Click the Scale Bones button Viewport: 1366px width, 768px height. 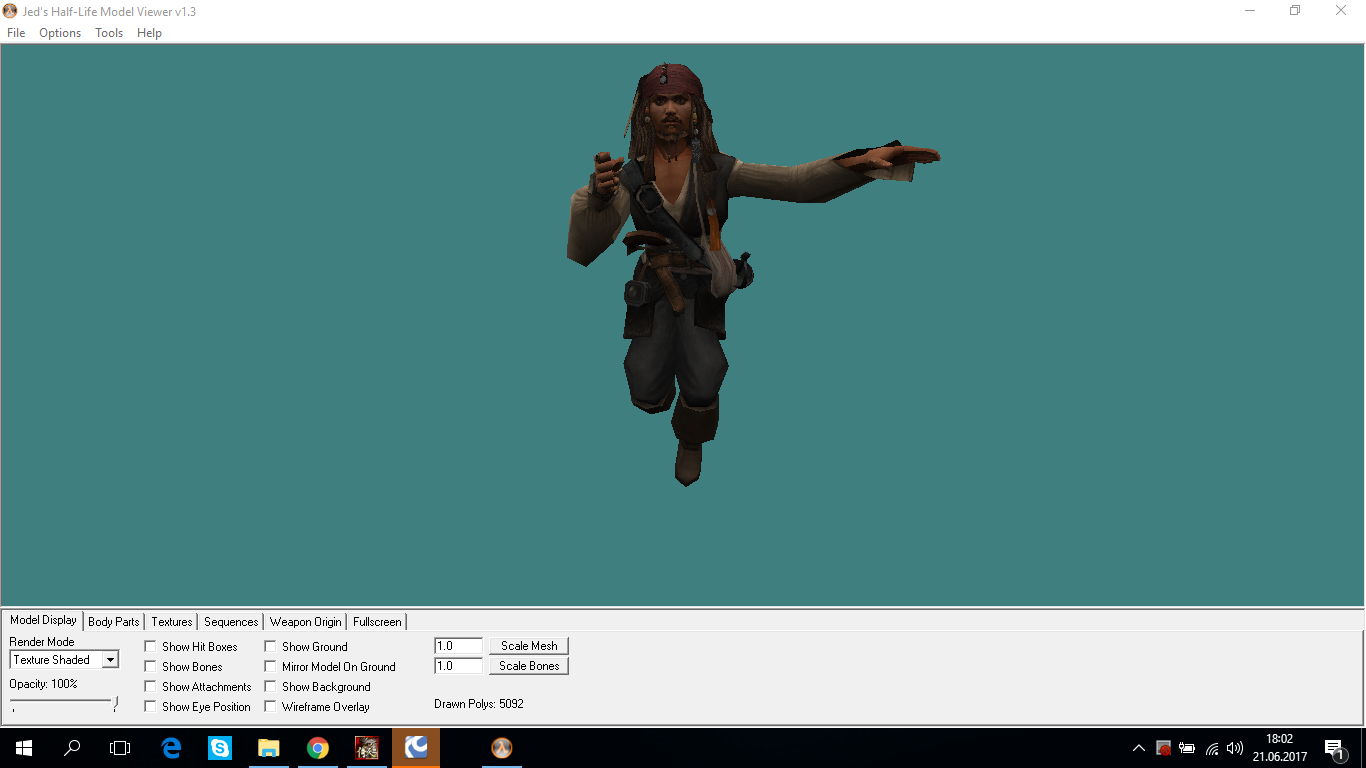click(x=529, y=666)
